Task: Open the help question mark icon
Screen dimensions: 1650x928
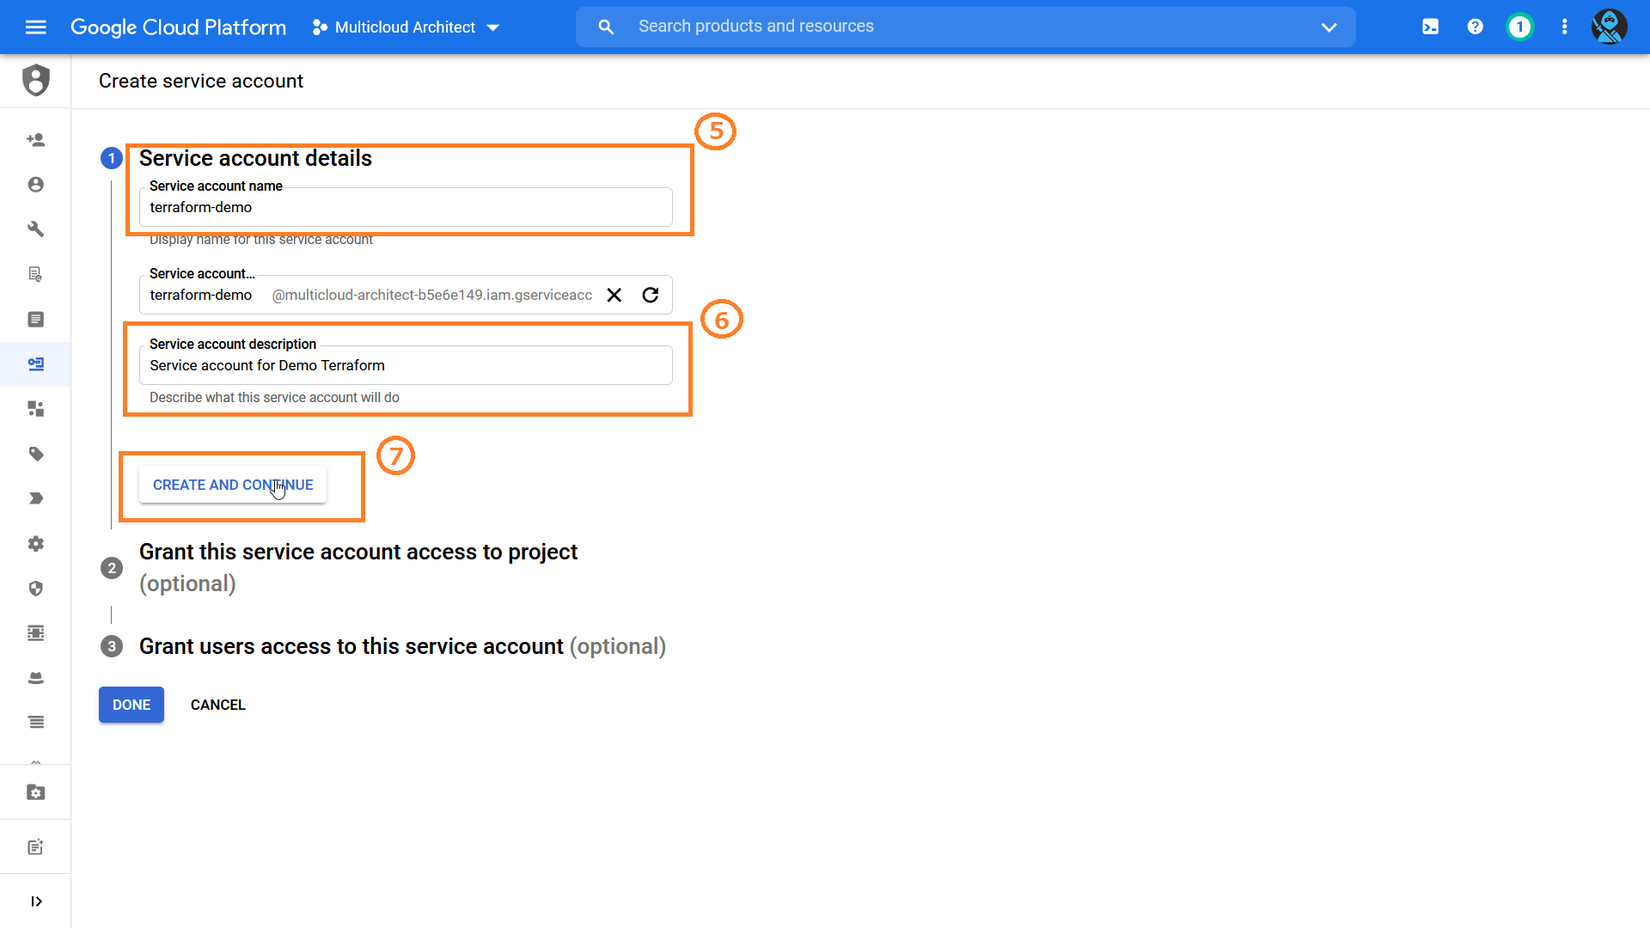Action: click(x=1475, y=27)
